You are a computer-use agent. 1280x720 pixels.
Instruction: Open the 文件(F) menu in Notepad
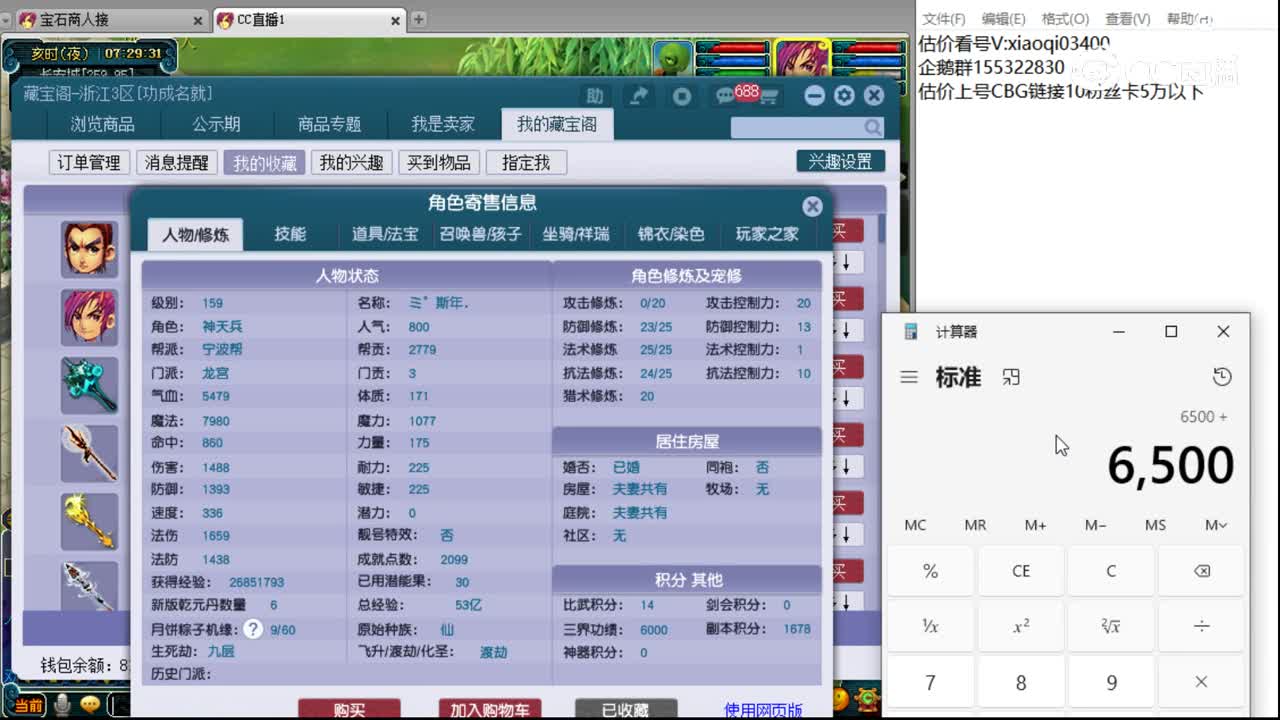946,17
